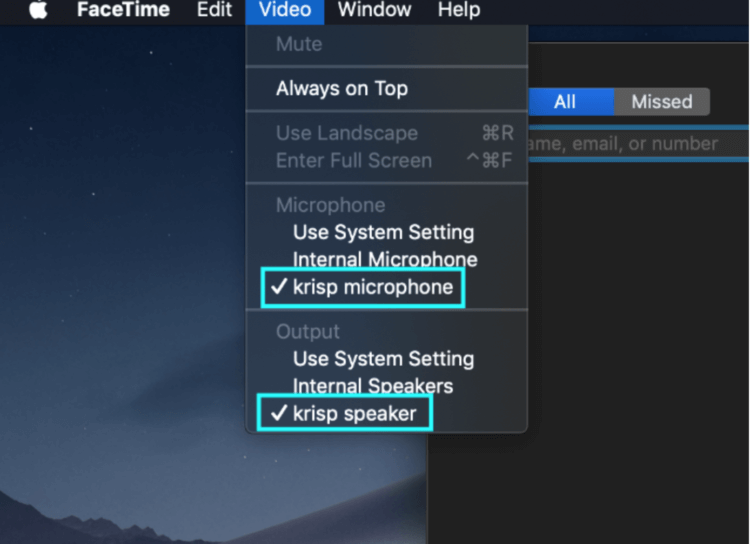The image size is (750, 544).
Task: Click checkmark next to krisp speaker
Action: [x=279, y=413]
